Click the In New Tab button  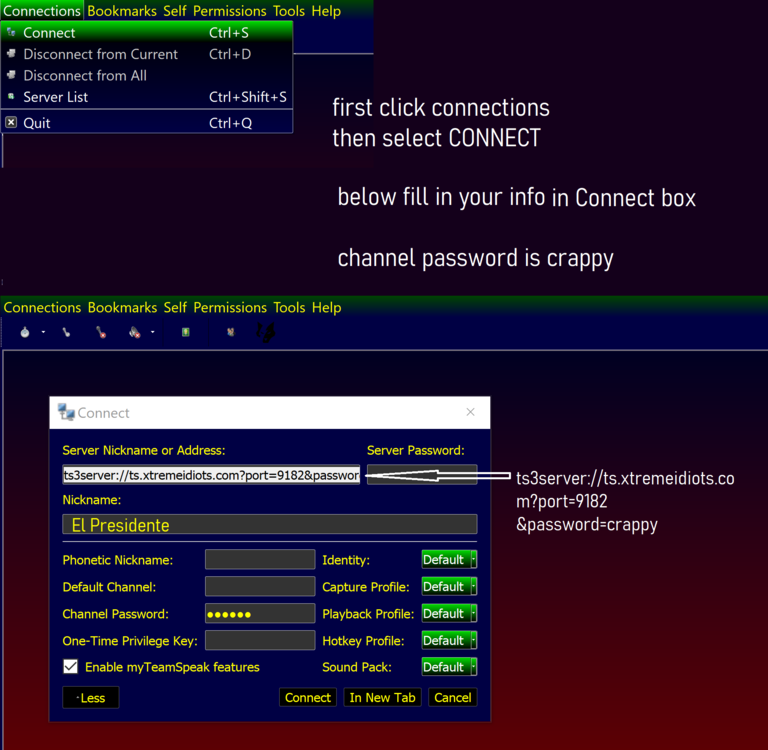click(x=383, y=698)
